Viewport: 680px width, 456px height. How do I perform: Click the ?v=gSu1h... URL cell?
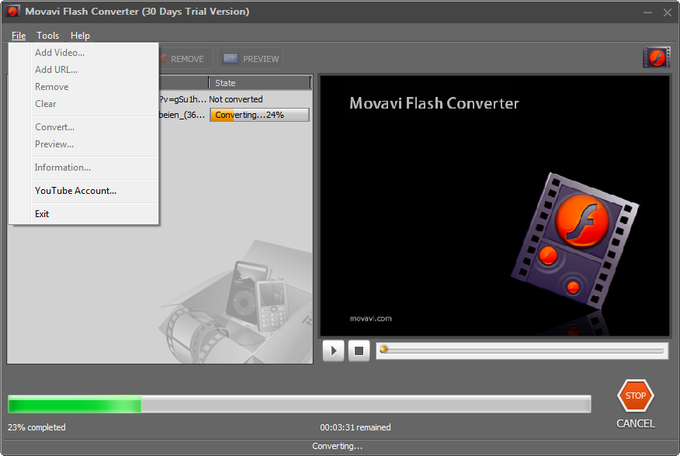coord(183,99)
